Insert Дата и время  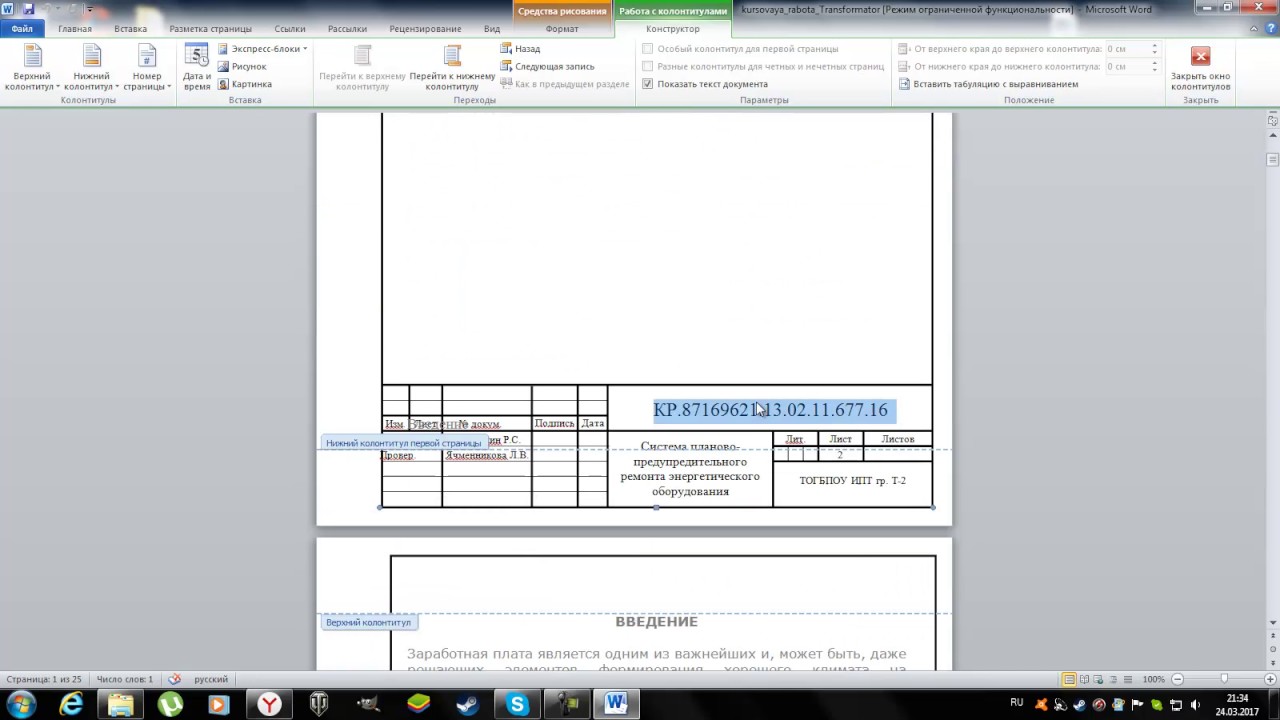(197, 68)
